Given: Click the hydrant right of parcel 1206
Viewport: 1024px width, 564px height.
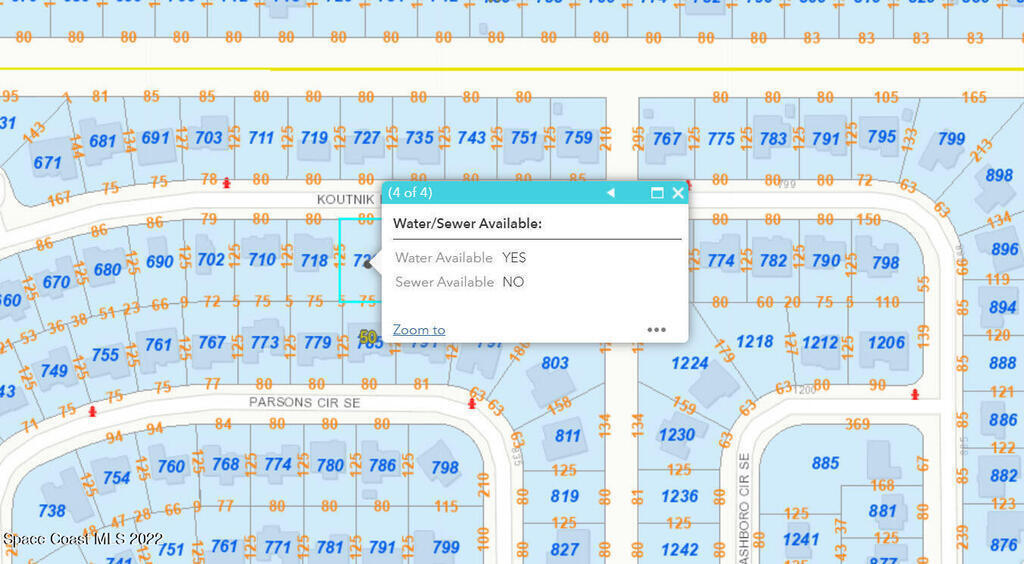Looking at the screenshot, I should pos(915,394).
